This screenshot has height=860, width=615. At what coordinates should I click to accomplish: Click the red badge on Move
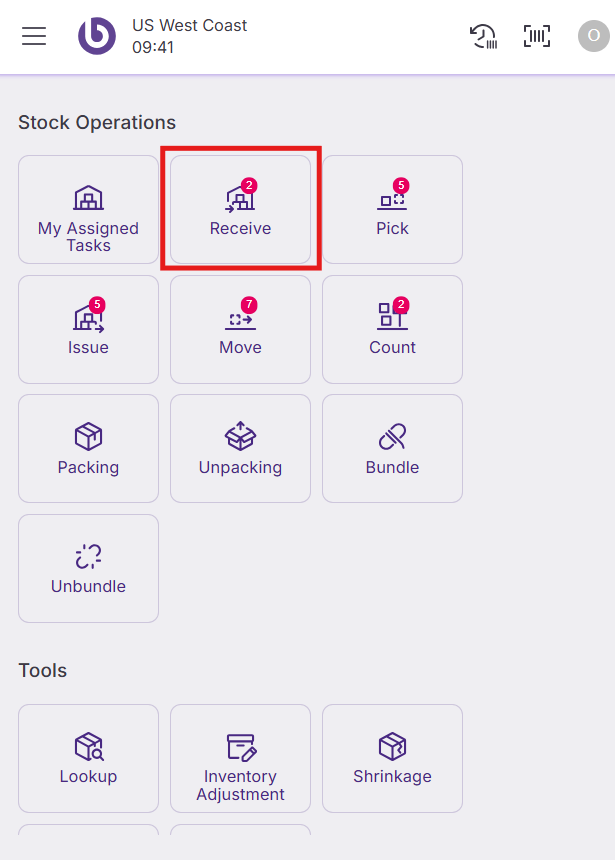click(x=249, y=304)
